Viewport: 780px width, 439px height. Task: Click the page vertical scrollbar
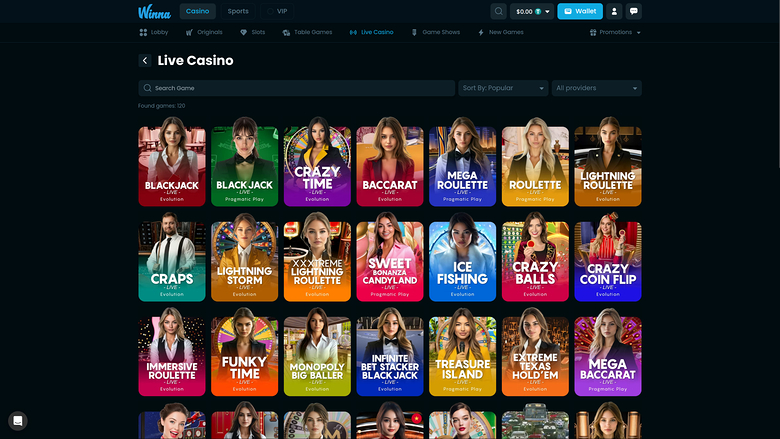778,85
